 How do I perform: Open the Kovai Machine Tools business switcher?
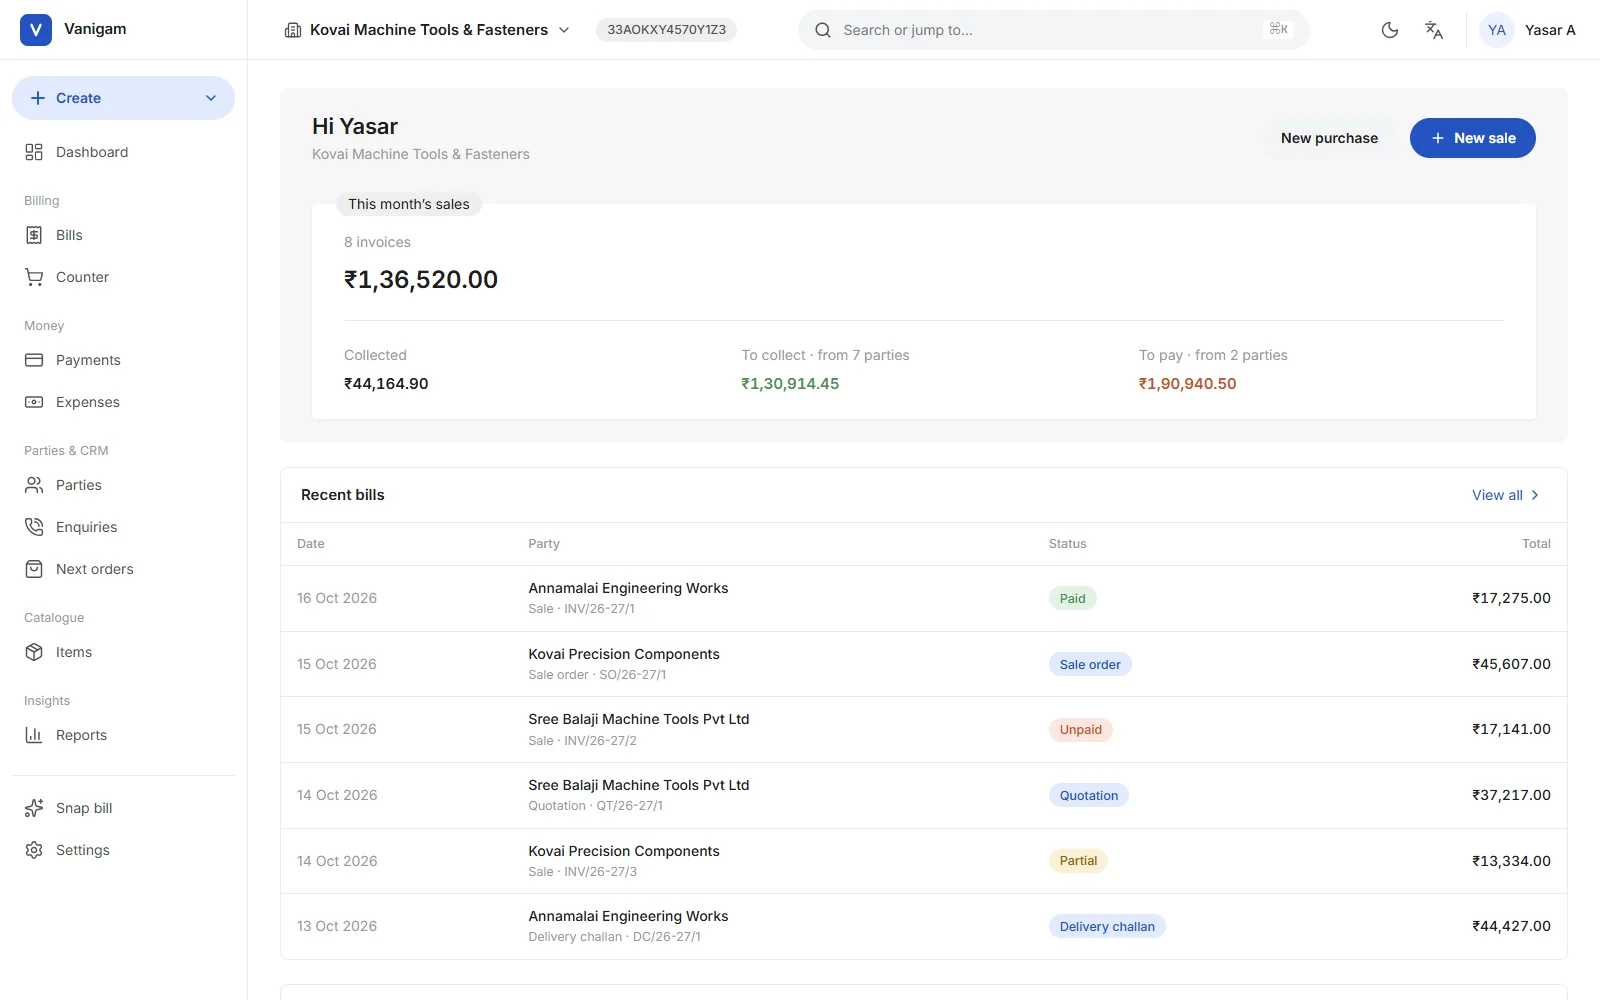tap(427, 30)
